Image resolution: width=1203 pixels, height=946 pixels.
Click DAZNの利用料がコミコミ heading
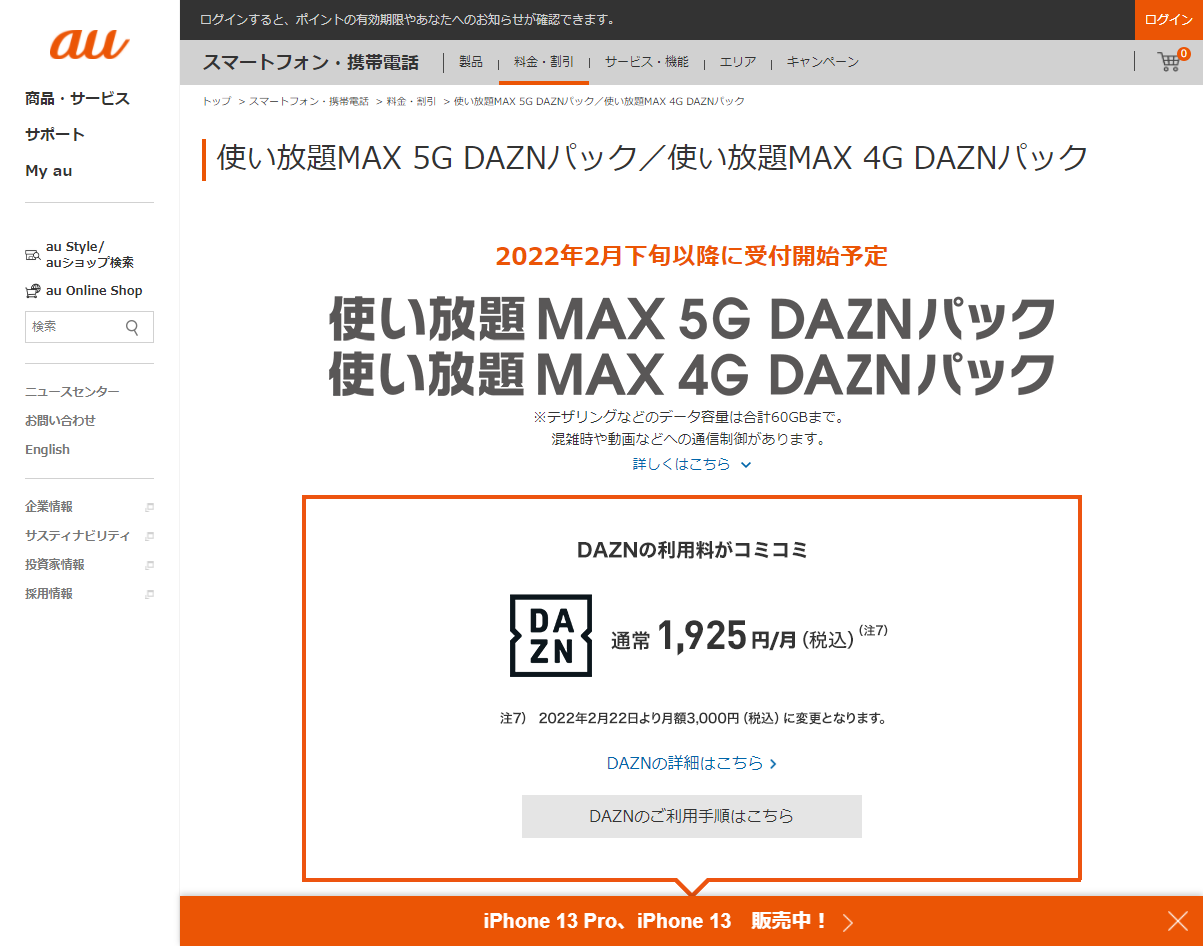(692, 550)
